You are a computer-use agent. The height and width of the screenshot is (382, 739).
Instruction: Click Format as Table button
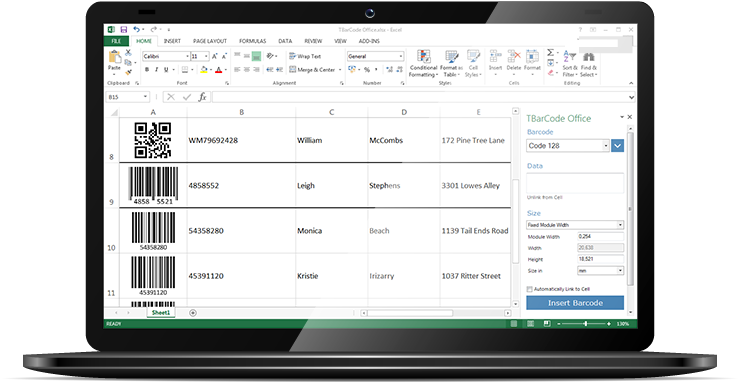(451, 63)
